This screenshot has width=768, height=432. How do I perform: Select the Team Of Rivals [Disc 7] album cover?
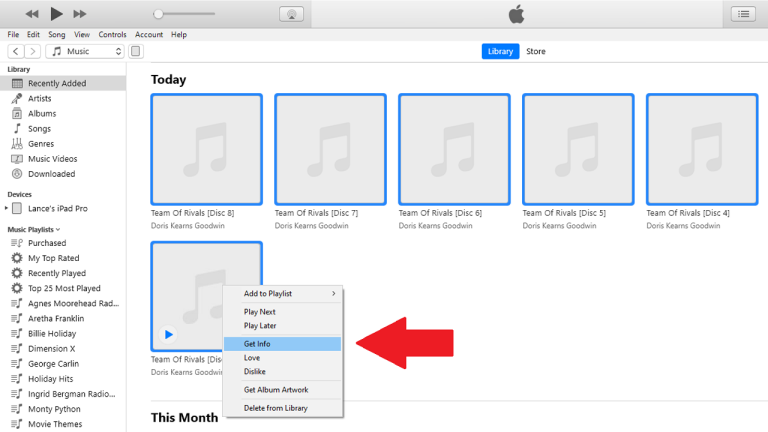(331, 149)
